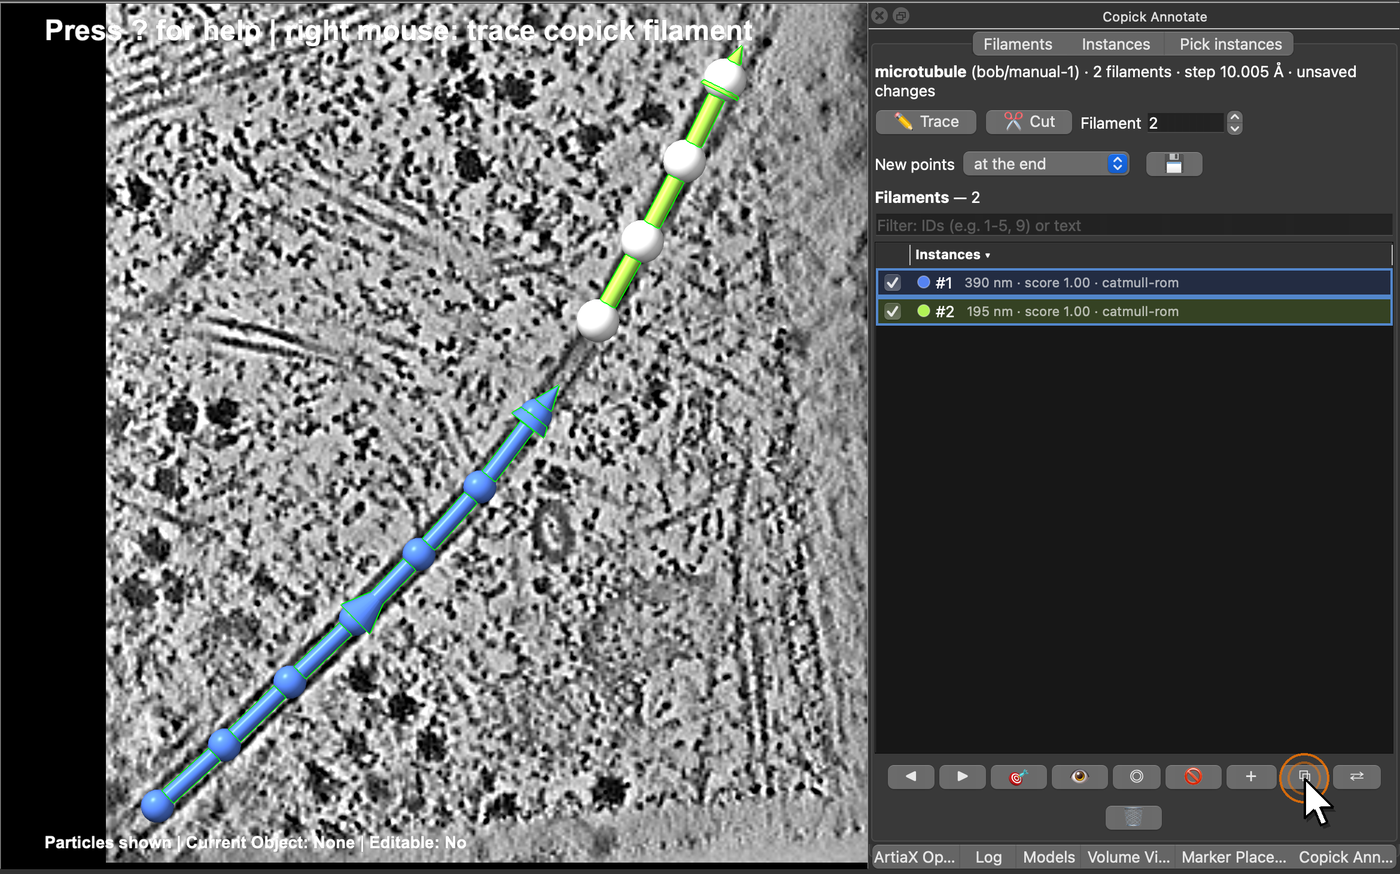Image resolution: width=1400 pixels, height=874 pixels.
Task: Activate the Trace pencil tool
Action: click(x=926, y=122)
